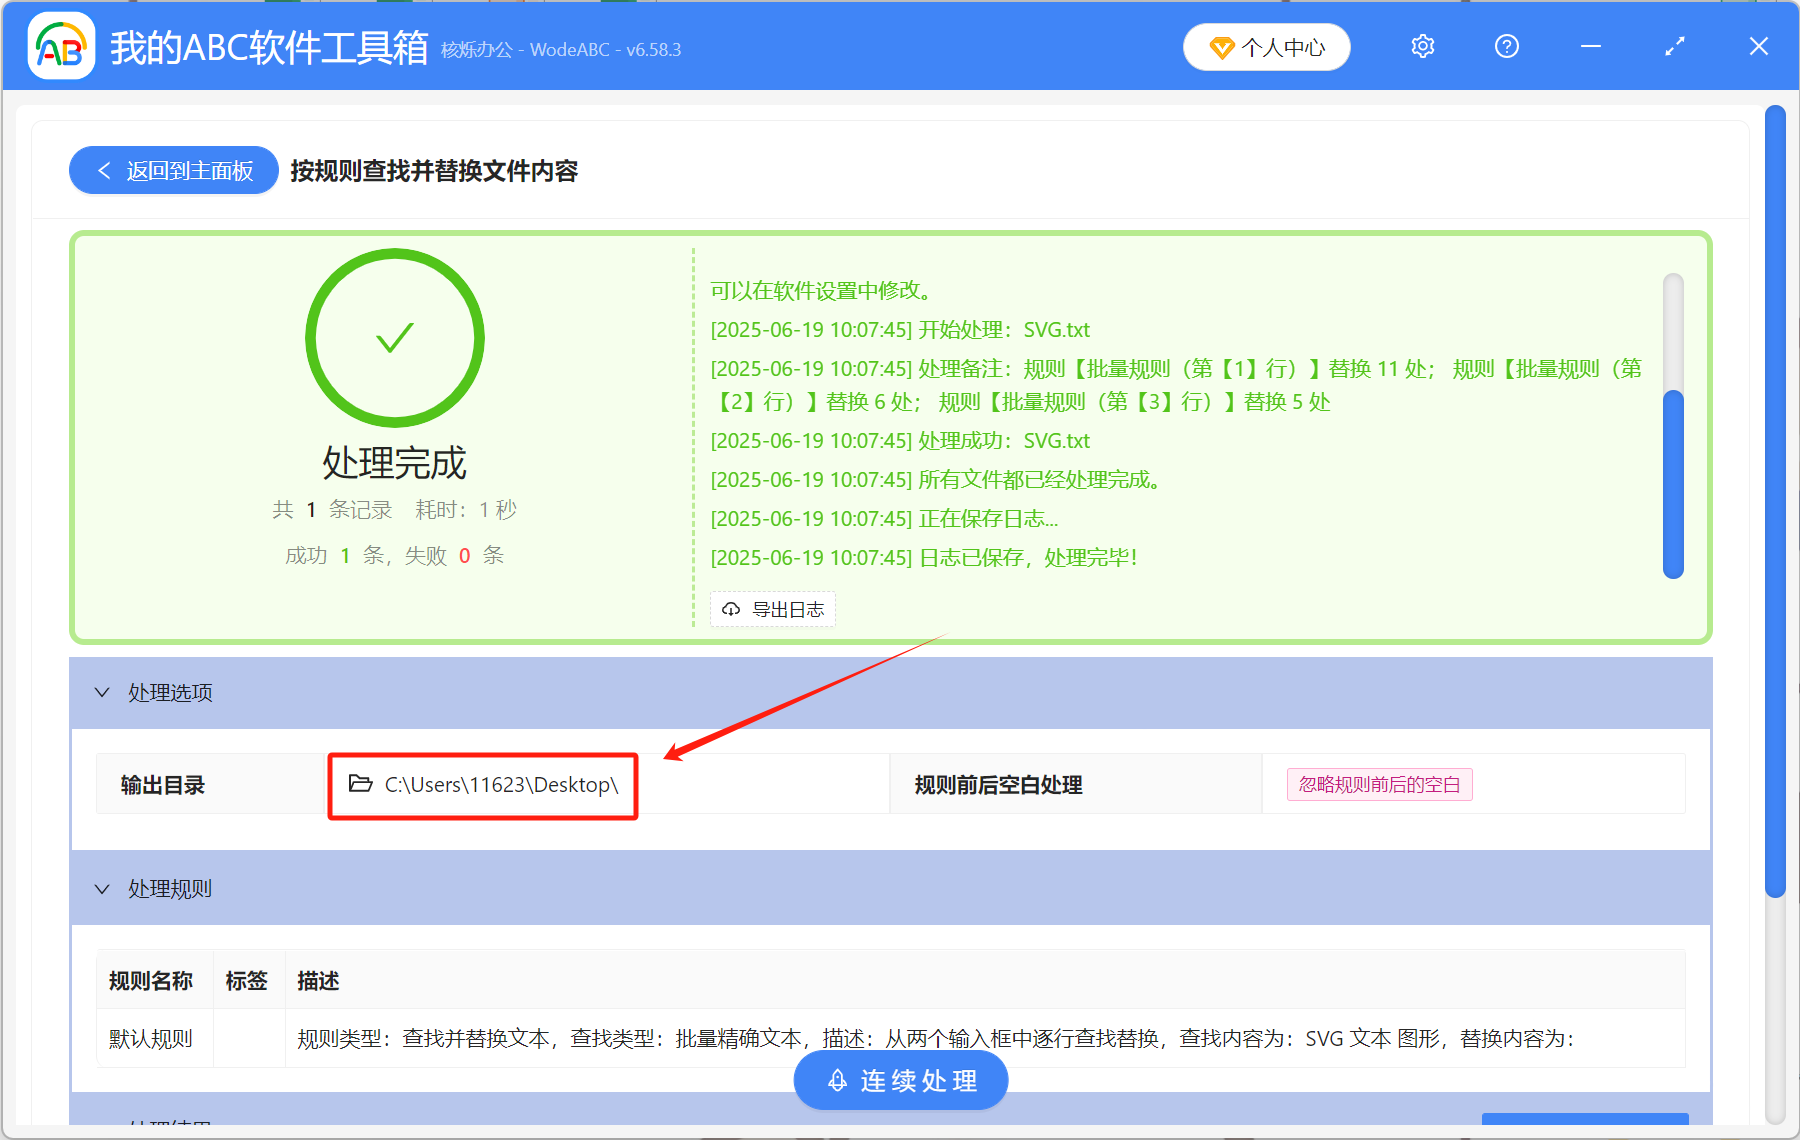Collapse the 处理规则 section

click(101, 888)
